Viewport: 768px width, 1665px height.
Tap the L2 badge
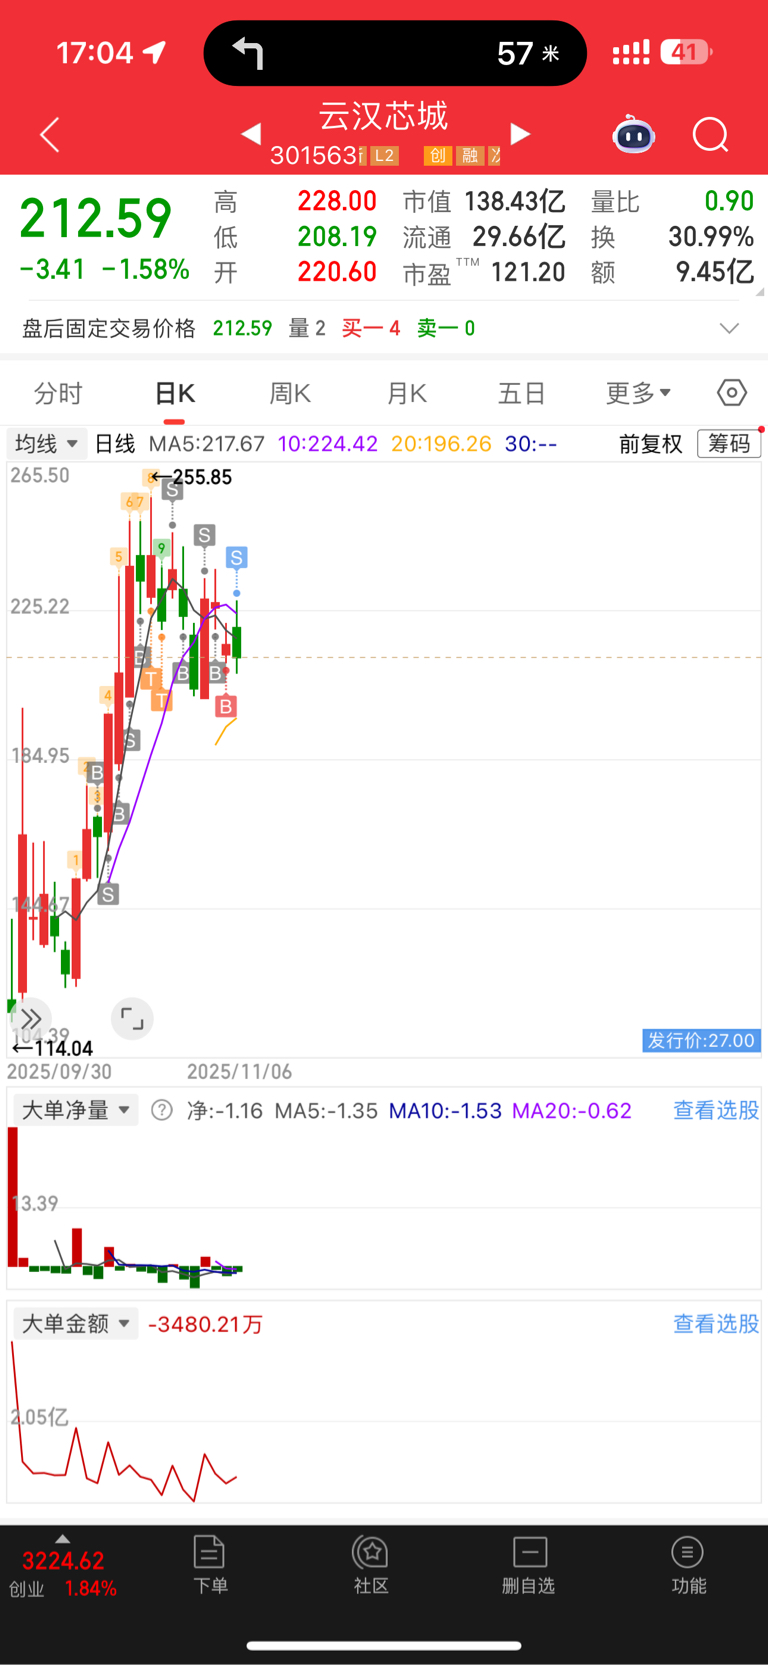tap(385, 156)
